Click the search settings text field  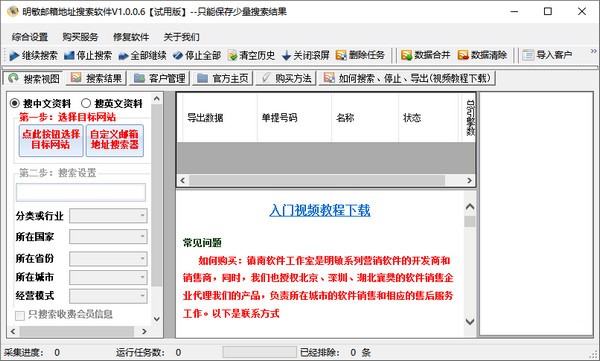(x=81, y=192)
